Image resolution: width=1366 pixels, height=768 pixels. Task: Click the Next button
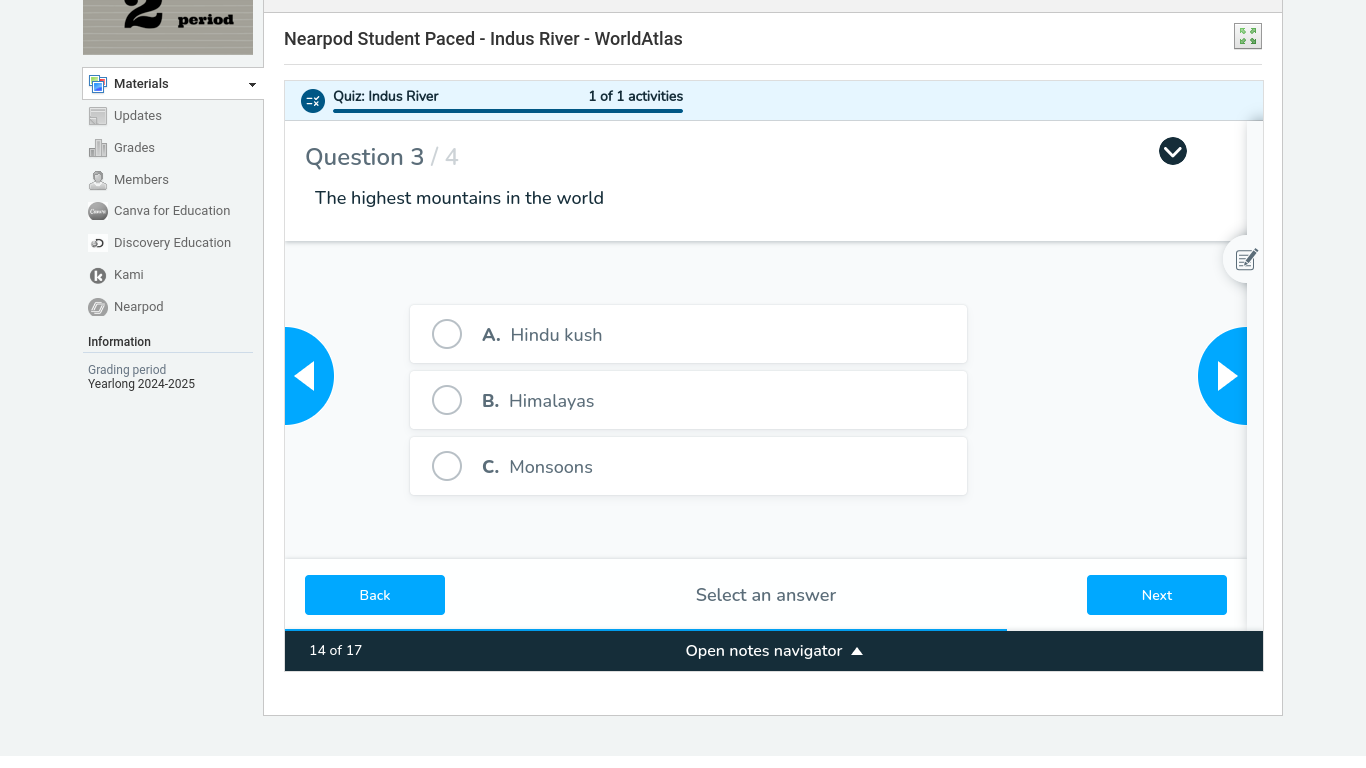[x=1156, y=595]
